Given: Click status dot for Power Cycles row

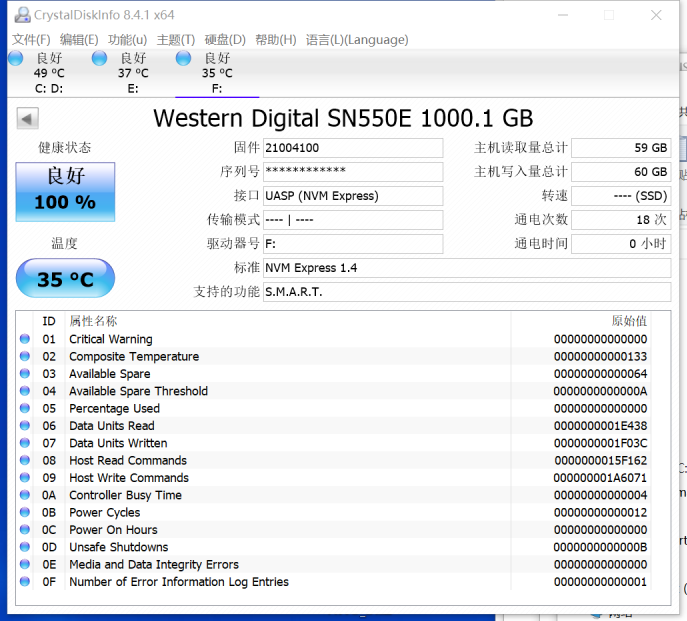Looking at the screenshot, I should [25, 512].
